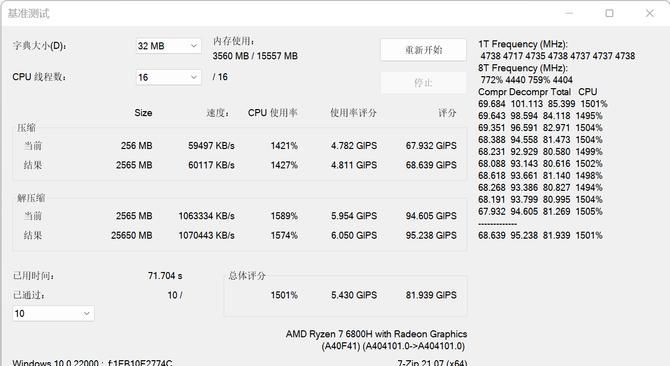
Task: Click the 8T Frequency (MHz) label
Action: tap(523, 68)
